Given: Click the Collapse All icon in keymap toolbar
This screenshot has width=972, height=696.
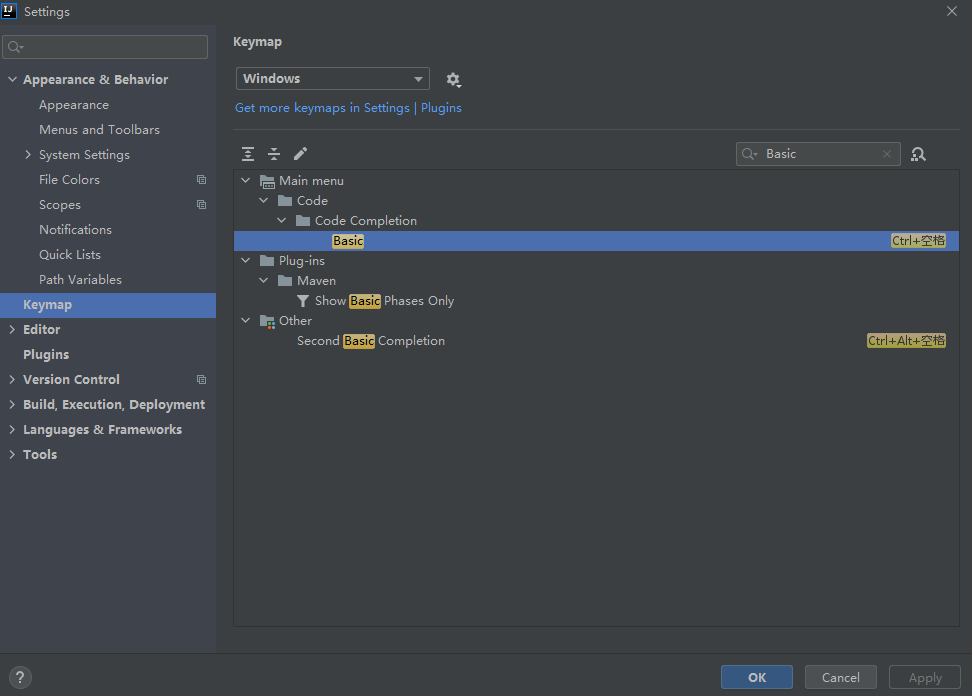Looking at the screenshot, I should click(x=274, y=154).
